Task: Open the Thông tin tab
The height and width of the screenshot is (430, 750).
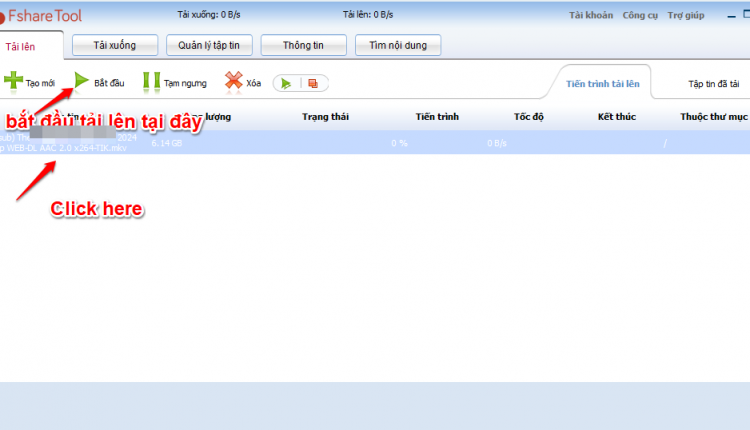Action: coord(303,45)
